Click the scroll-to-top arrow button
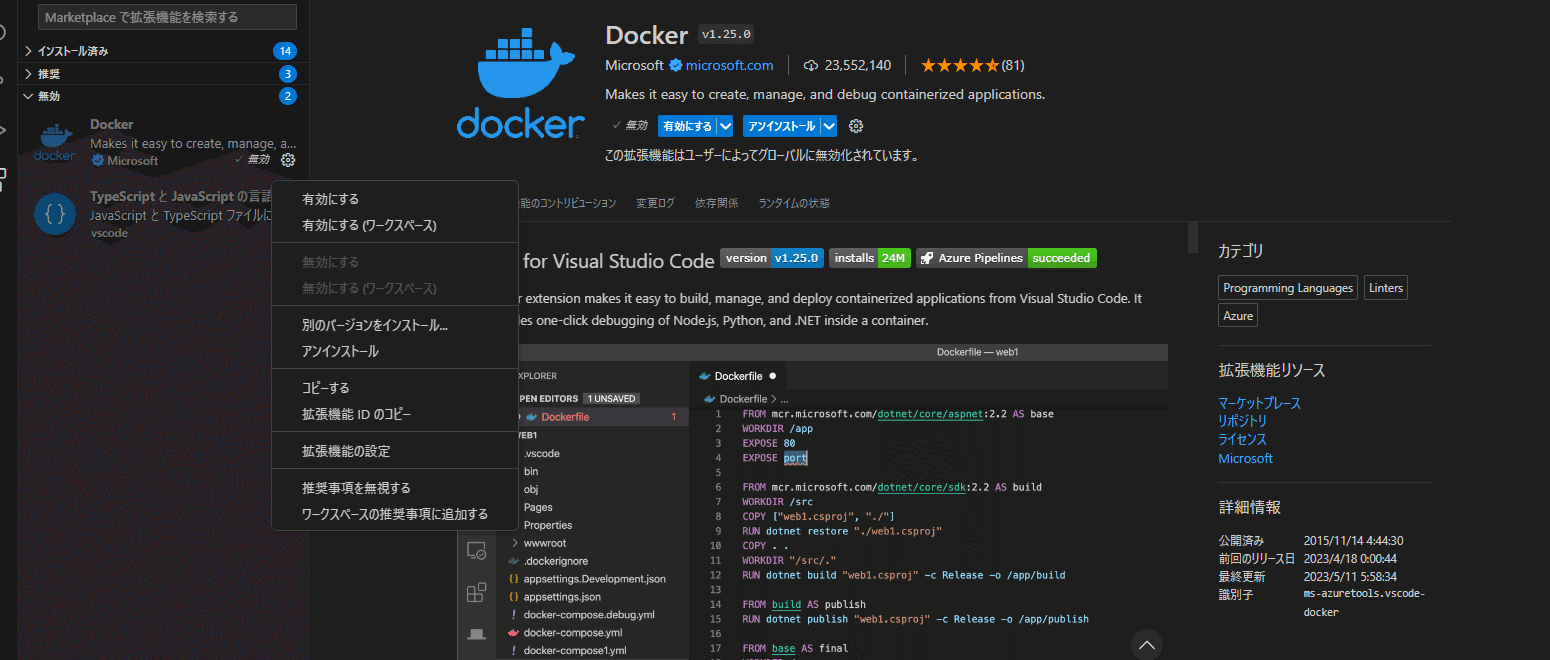Screen dimensions: 1550x660 point(1146,644)
